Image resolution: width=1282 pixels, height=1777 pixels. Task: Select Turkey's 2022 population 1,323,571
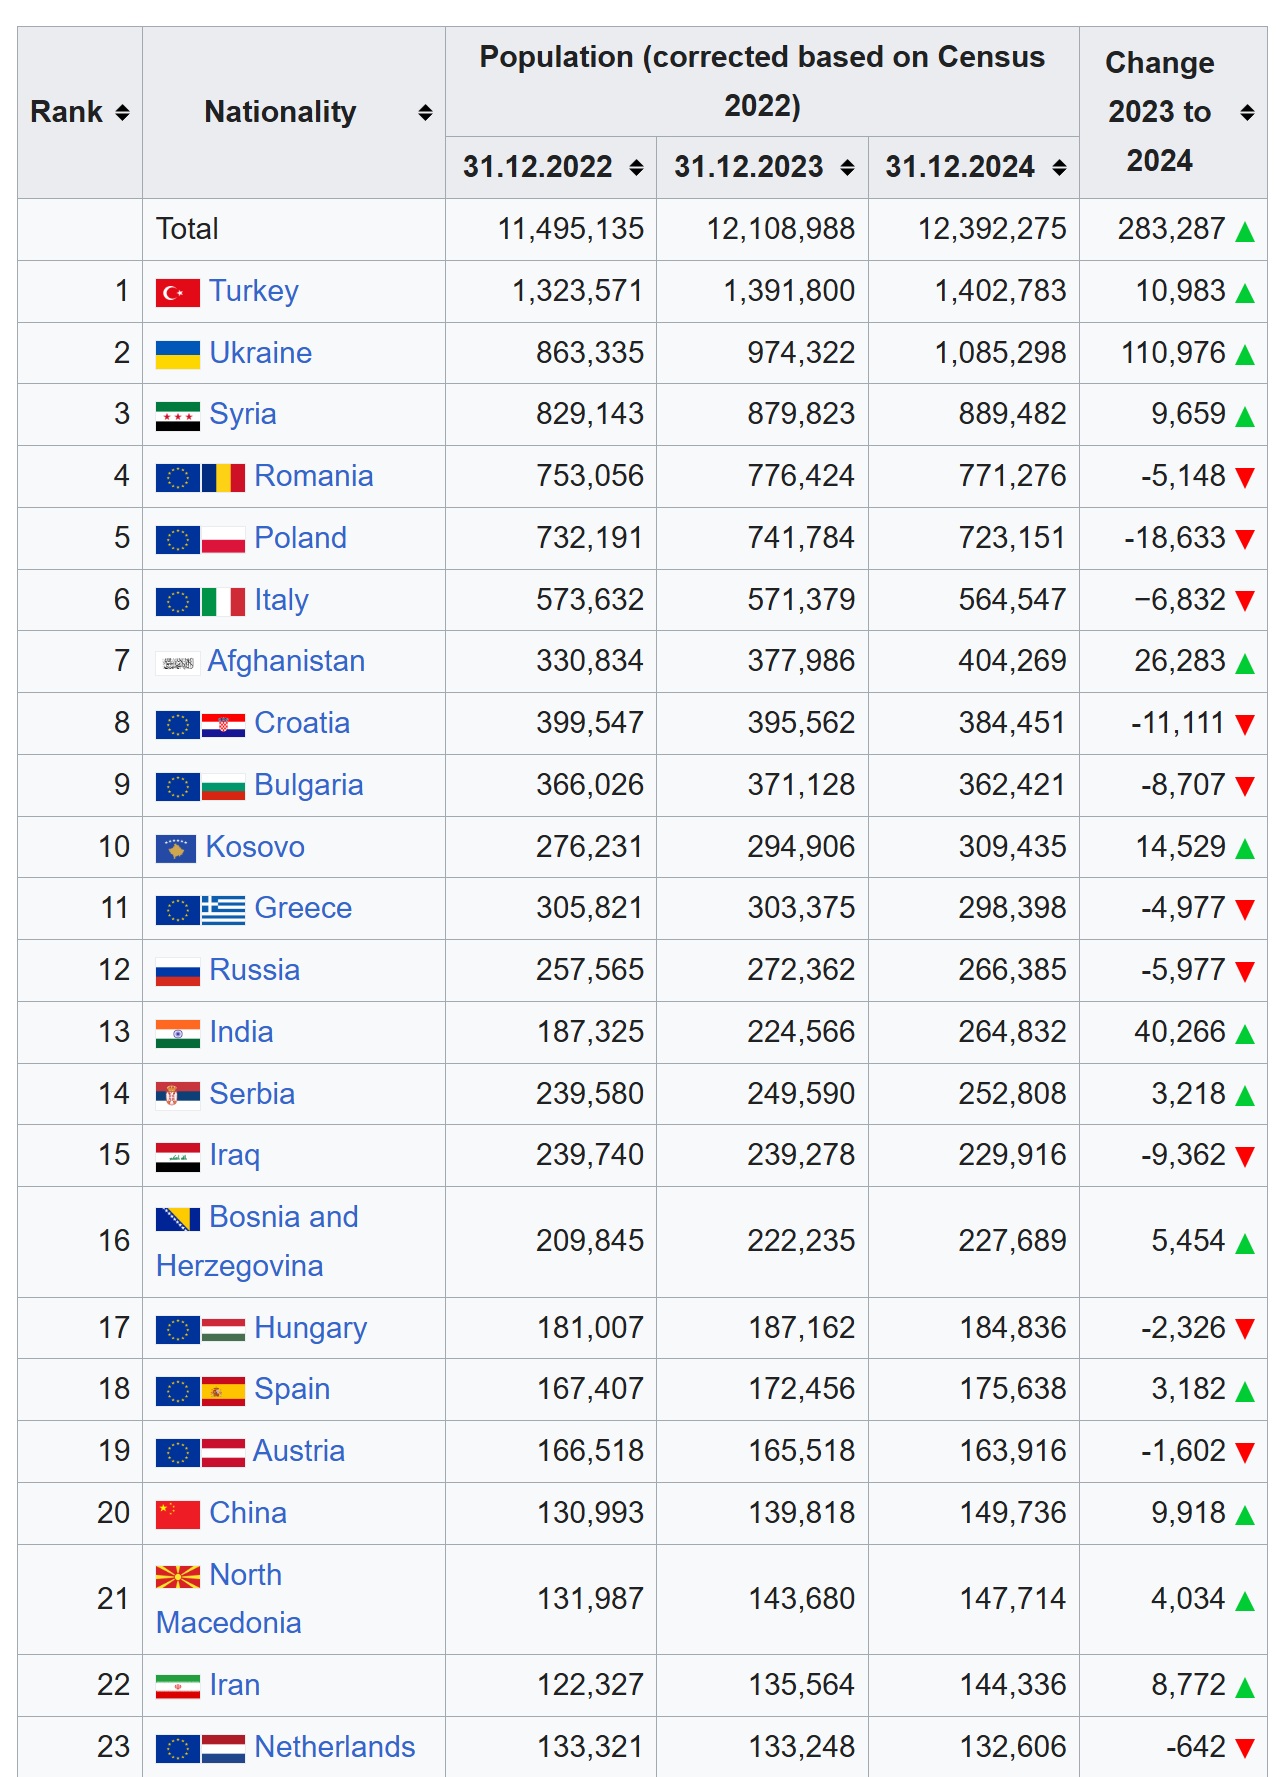click(x=578, y=291)
